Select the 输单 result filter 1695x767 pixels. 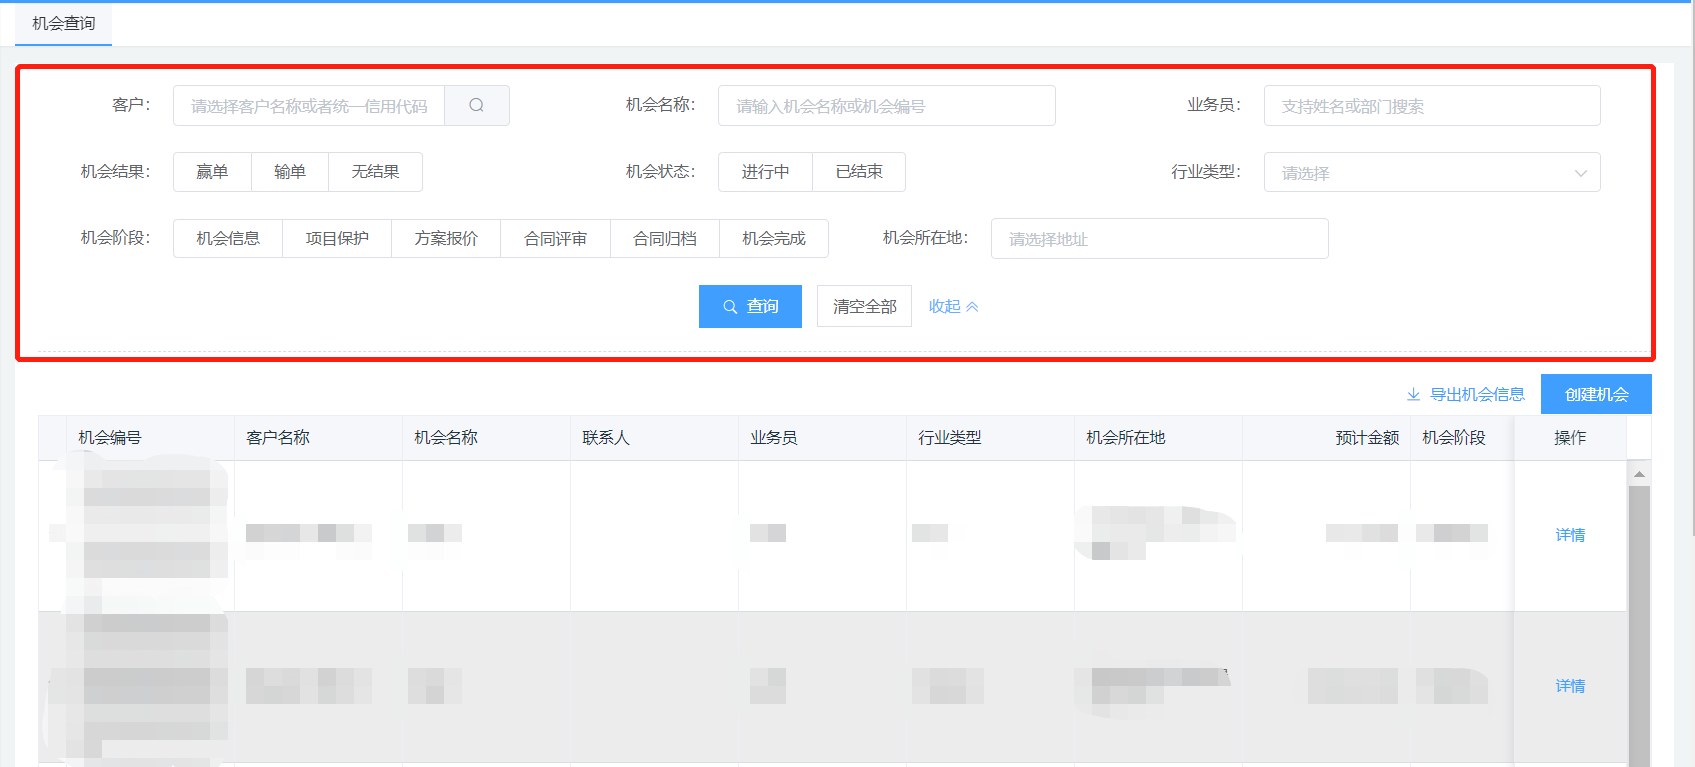290,172
